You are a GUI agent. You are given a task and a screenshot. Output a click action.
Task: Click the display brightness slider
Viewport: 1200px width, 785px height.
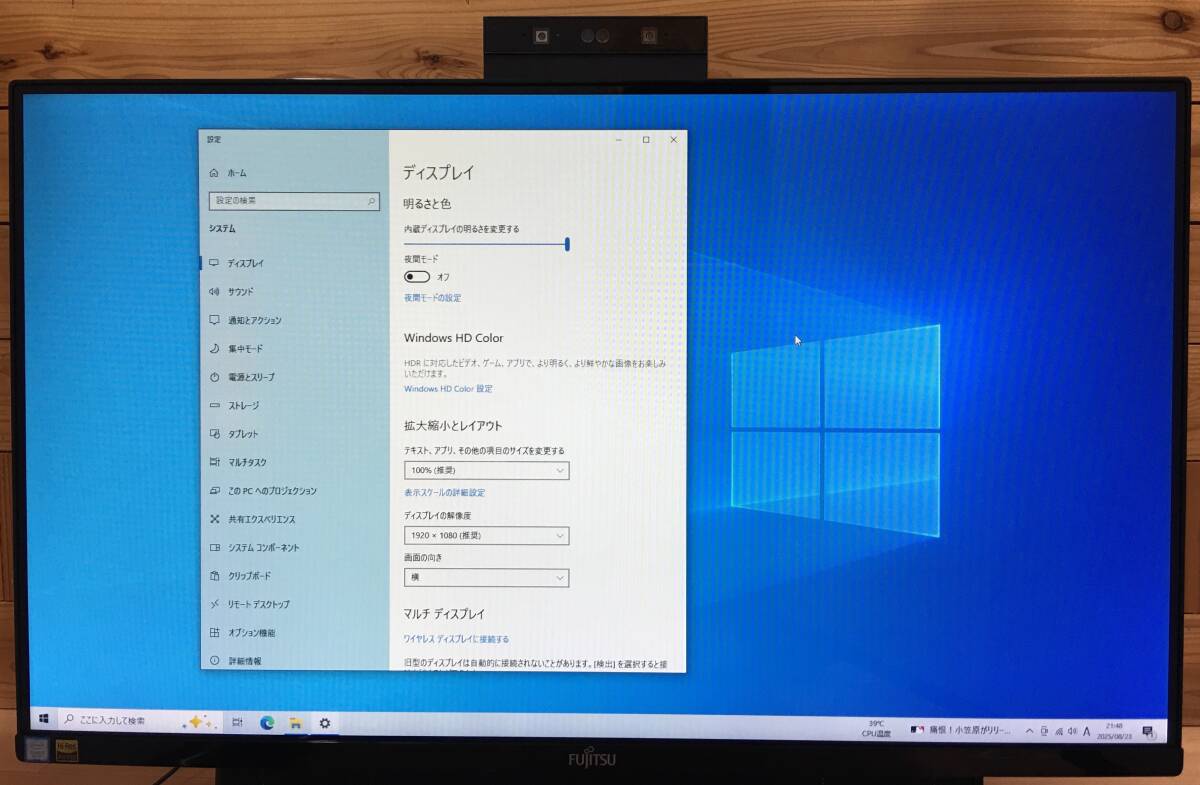[x=485, y=244]
